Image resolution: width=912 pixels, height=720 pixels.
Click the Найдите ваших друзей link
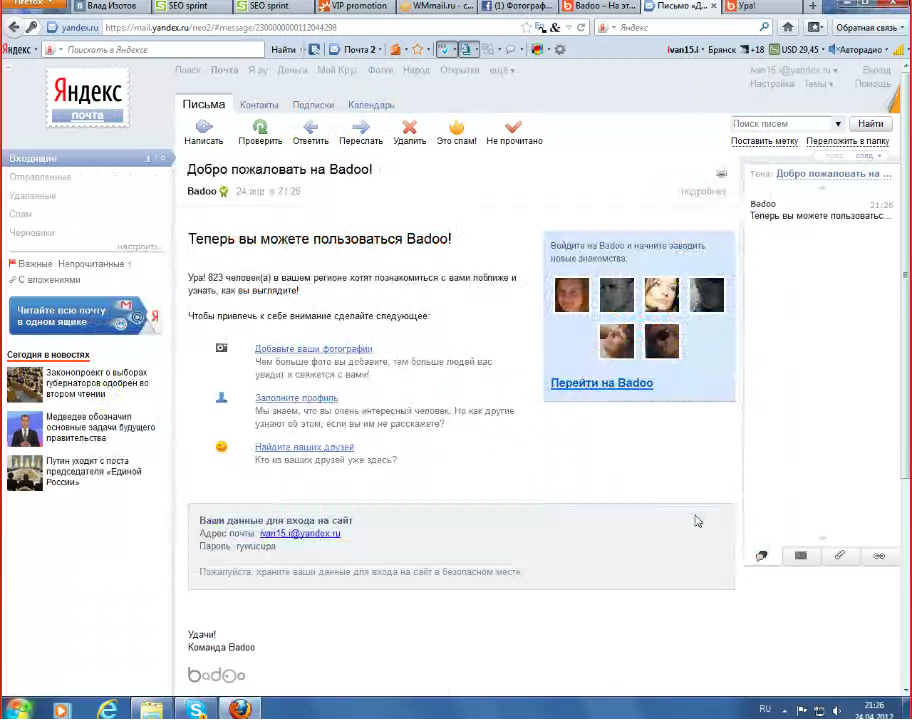[x=304, y=447]
